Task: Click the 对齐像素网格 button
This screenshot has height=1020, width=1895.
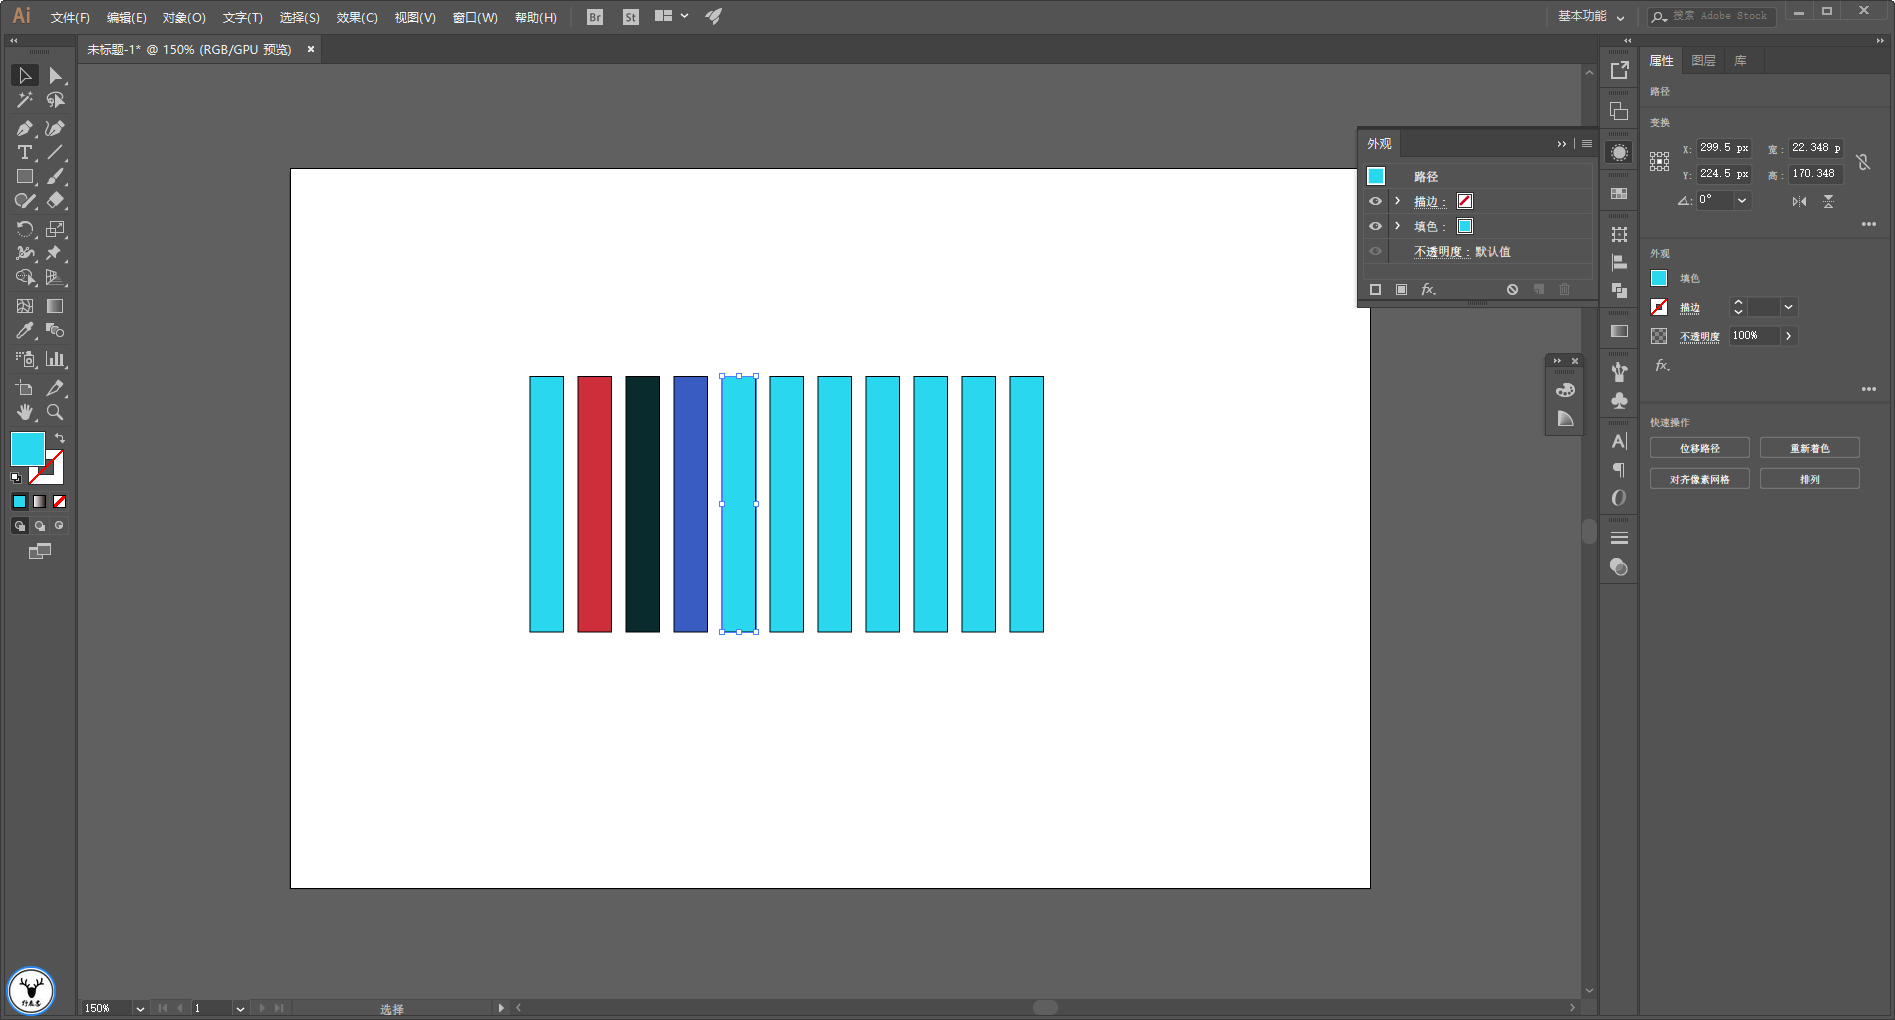Action: [x=1700, y=479]
